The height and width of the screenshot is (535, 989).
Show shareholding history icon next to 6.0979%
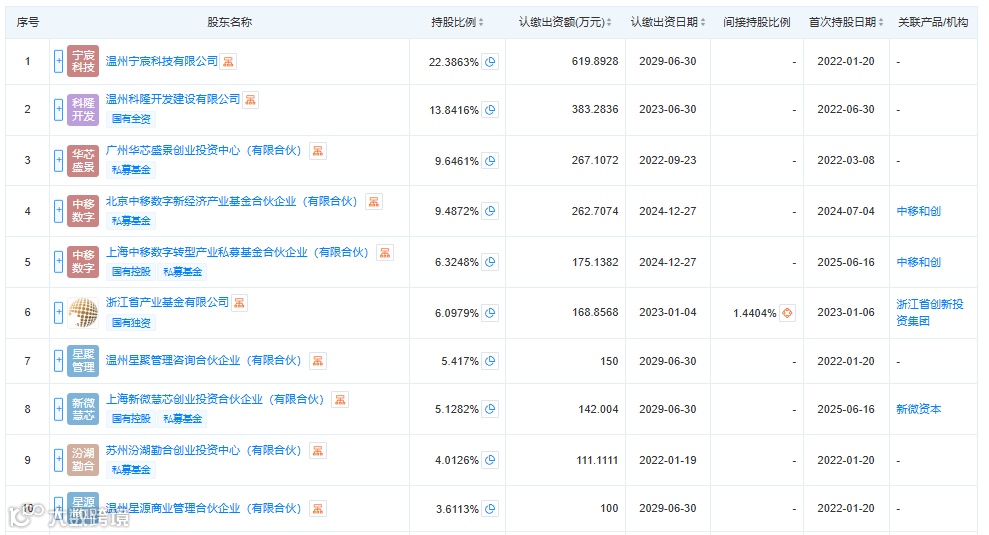pyautogui.click(x=490, y=313)
